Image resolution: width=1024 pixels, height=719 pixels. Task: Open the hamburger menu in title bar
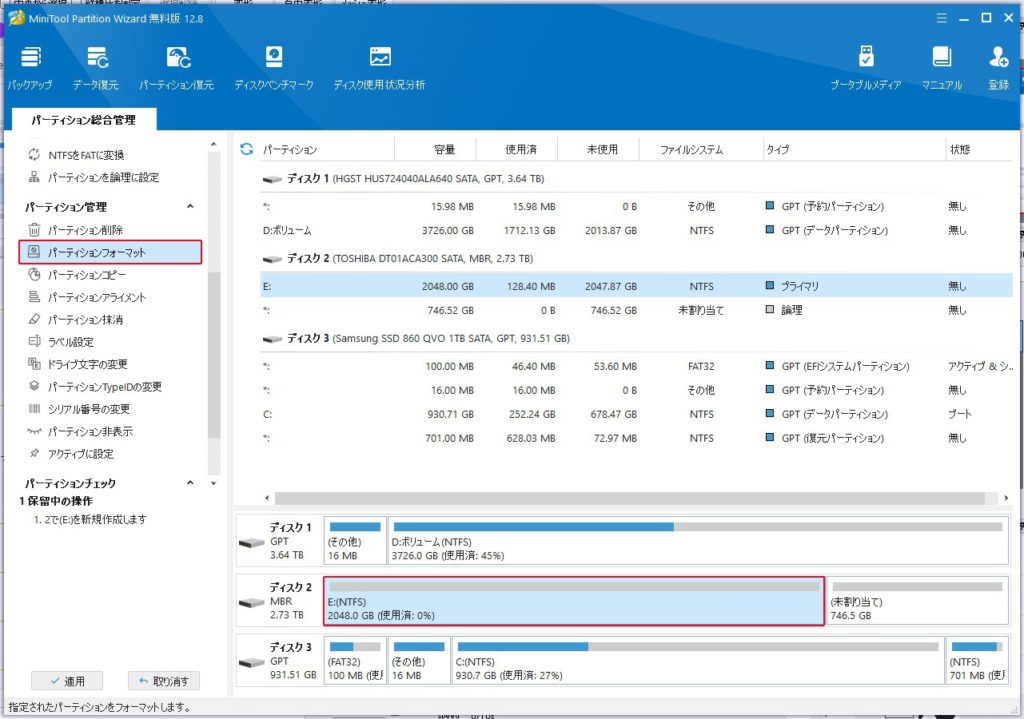(x=940, y=18)
